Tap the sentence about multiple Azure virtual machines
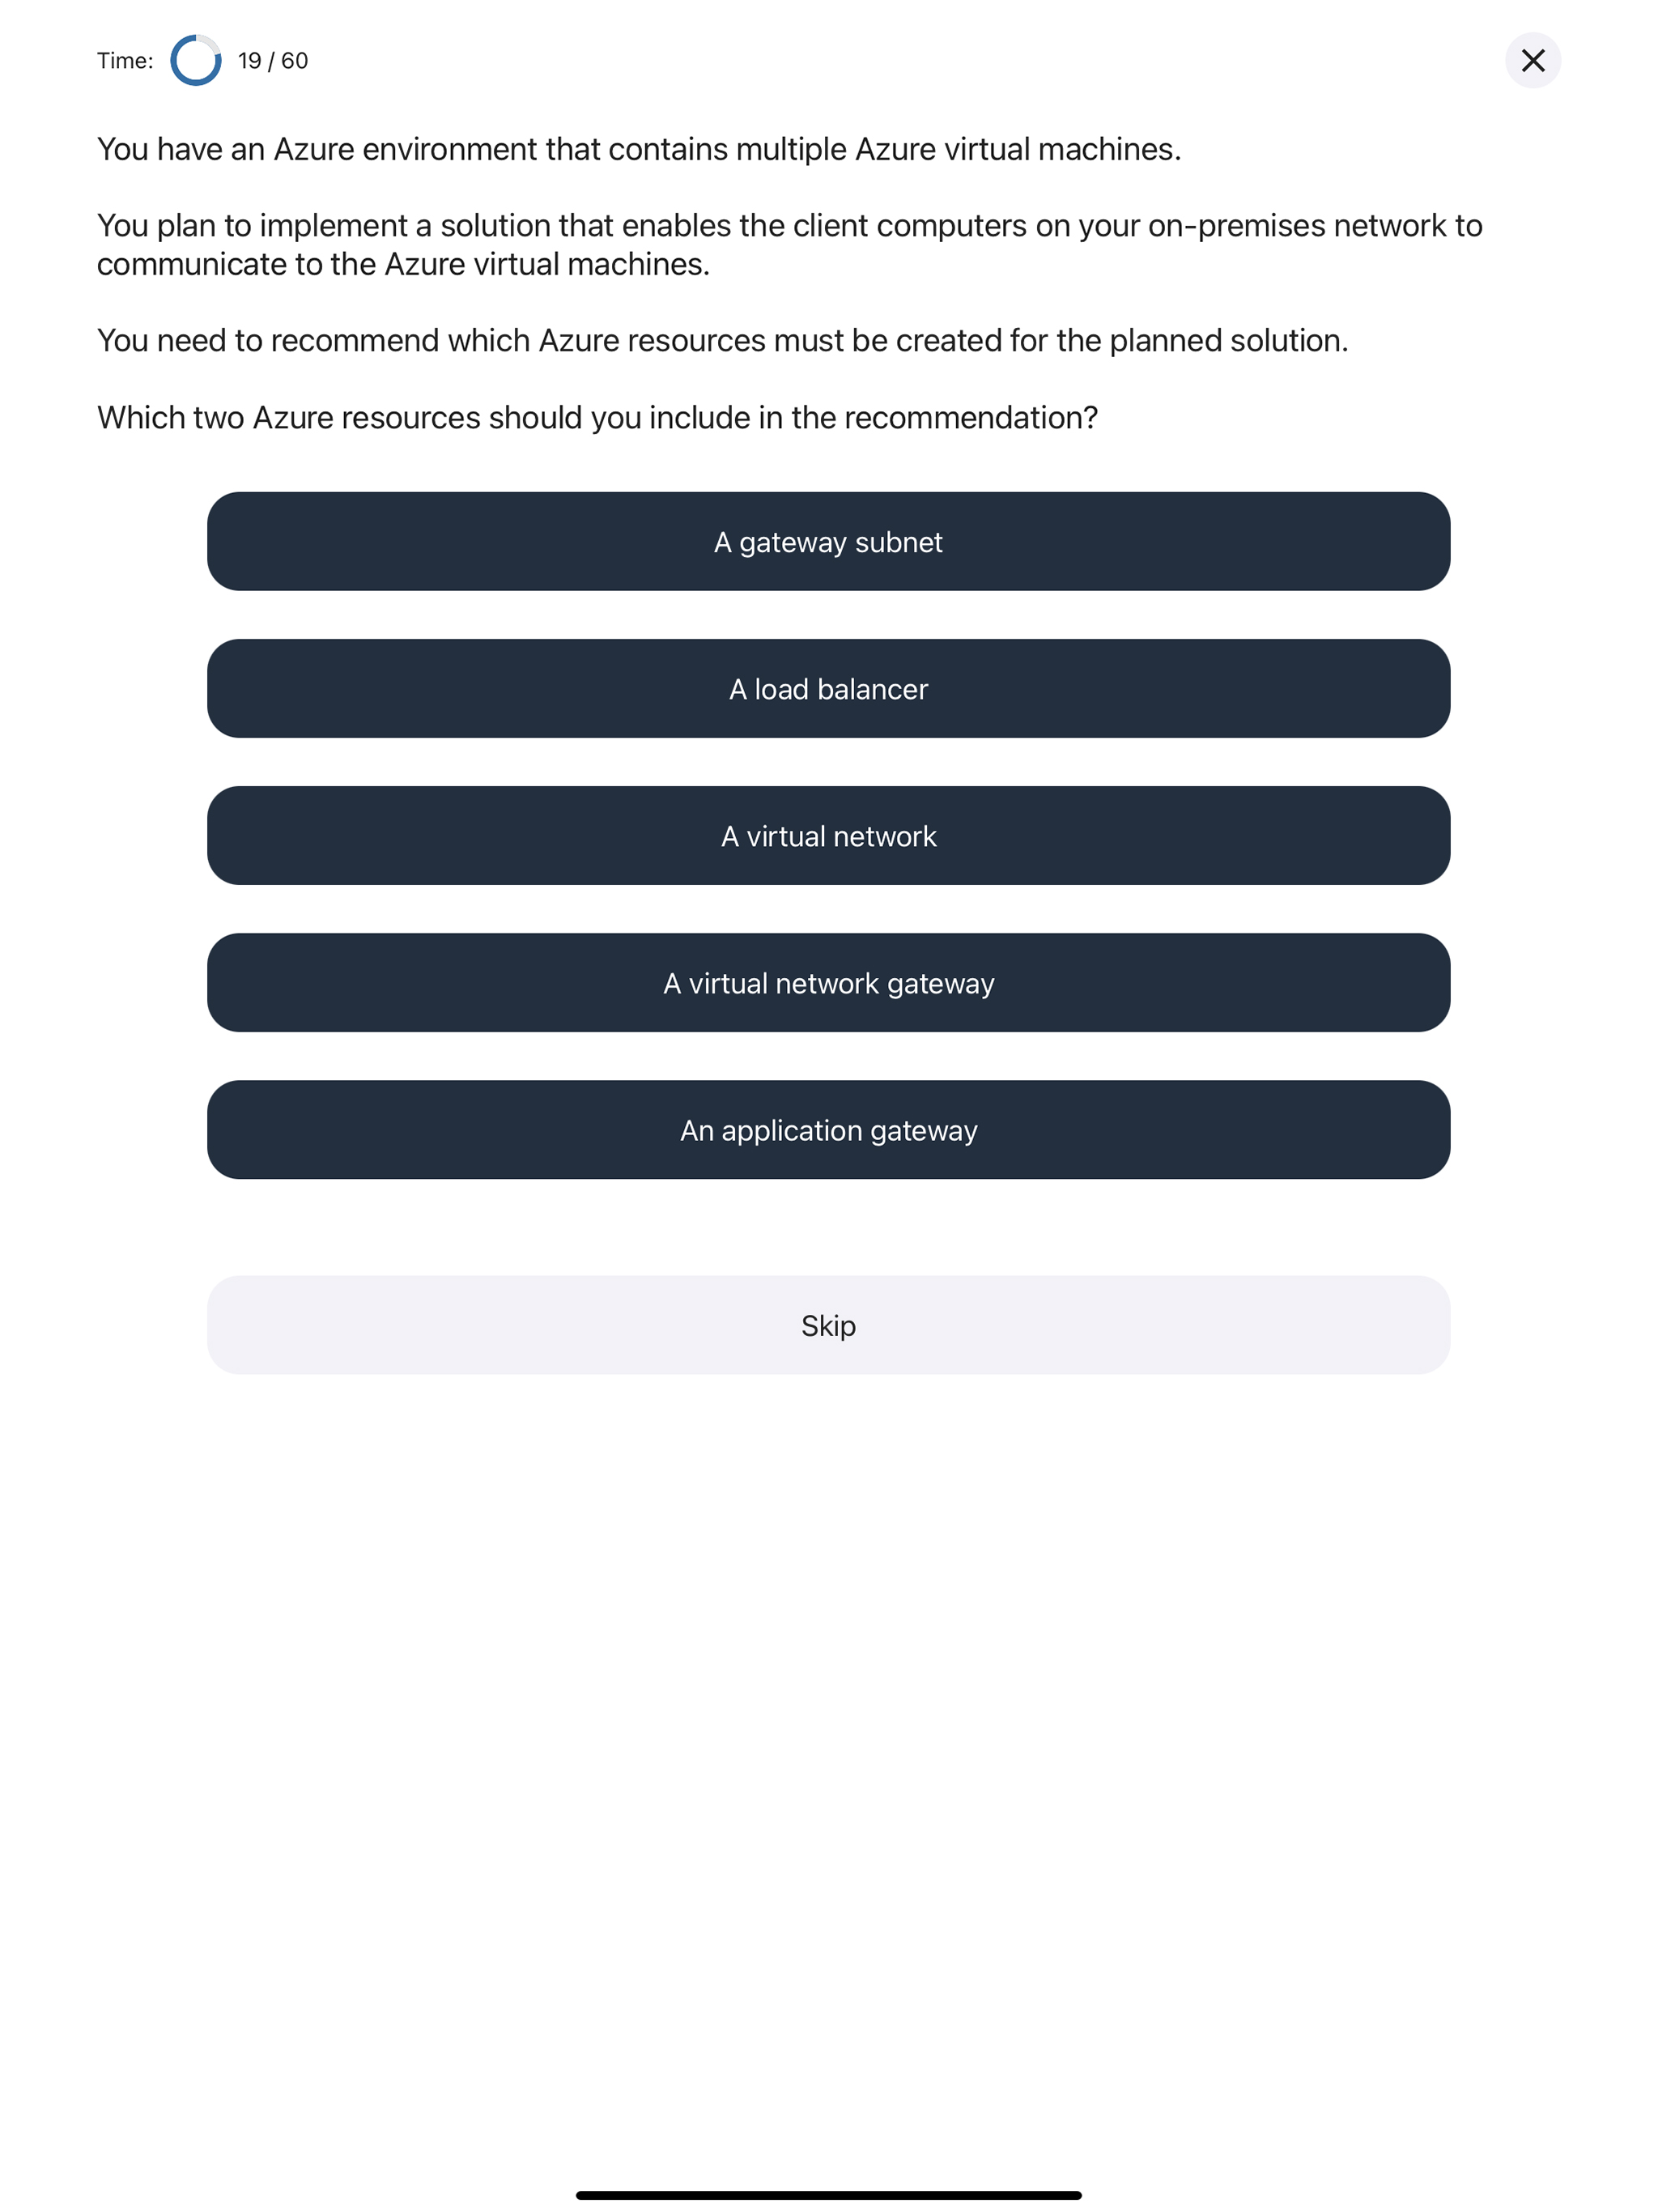 tap(639, 149)
